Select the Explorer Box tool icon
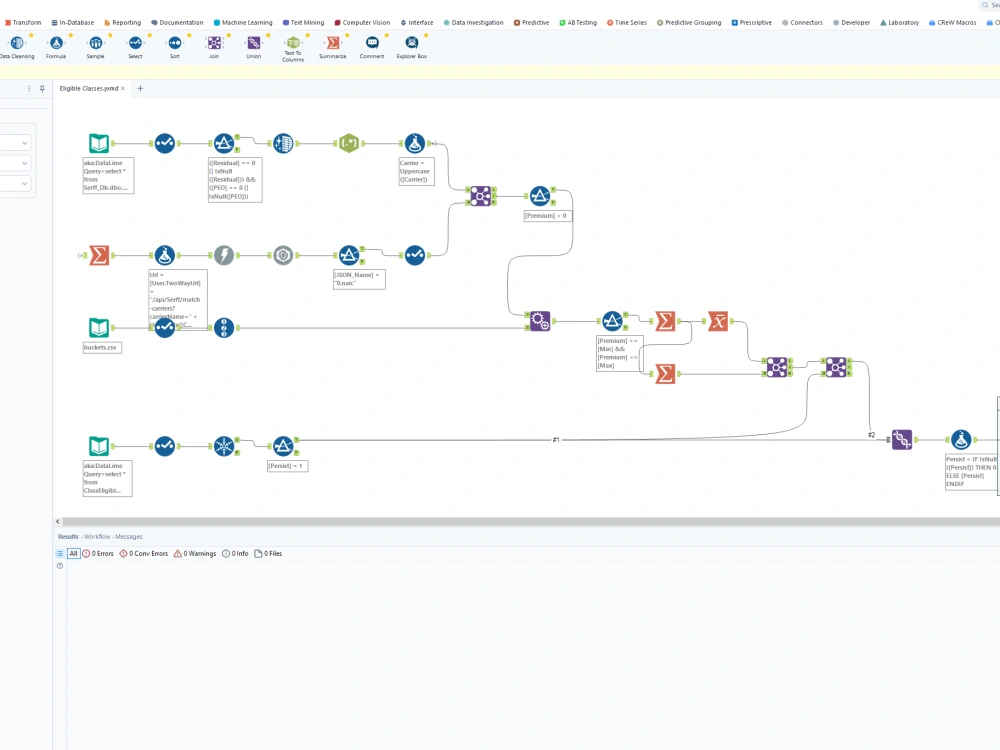 coord(411,44)
